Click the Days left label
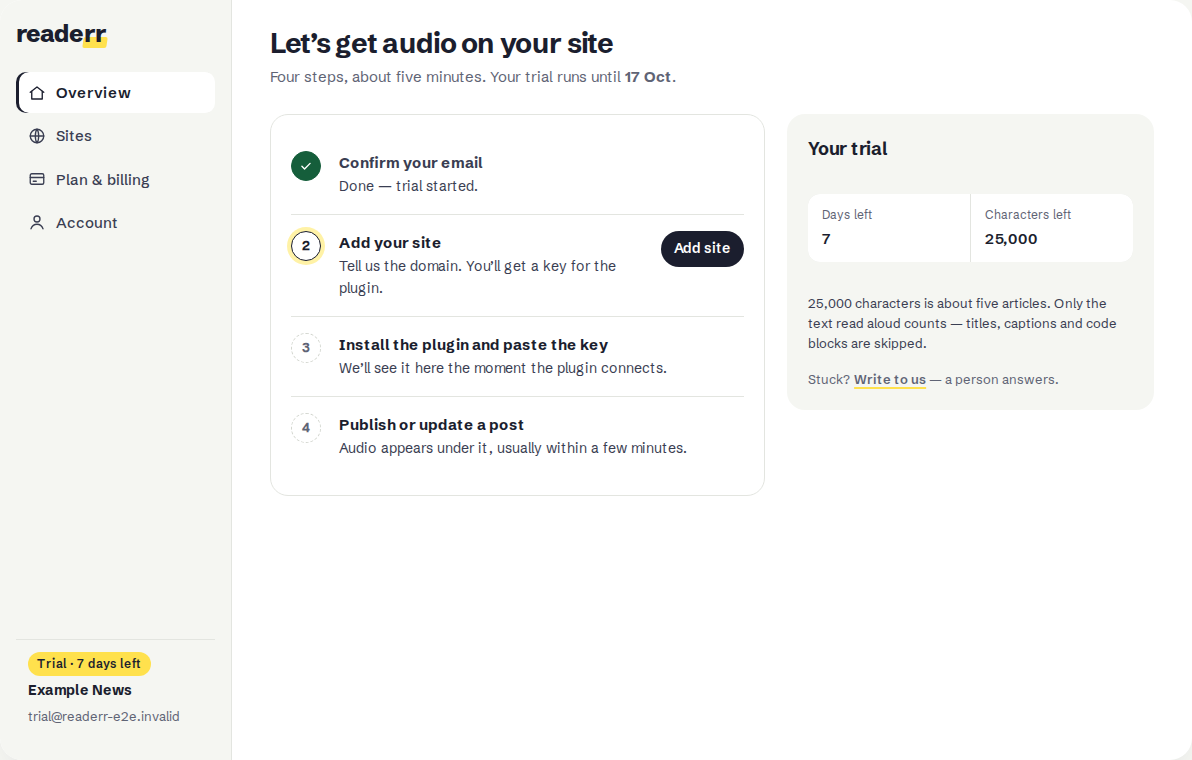Screen dimensions: 1192x760 coord(847,214)
